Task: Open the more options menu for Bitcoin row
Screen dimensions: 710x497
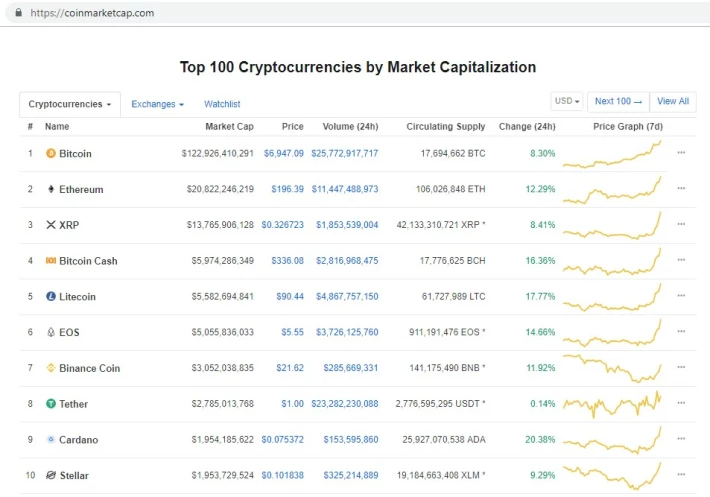Action: (681, 153)
